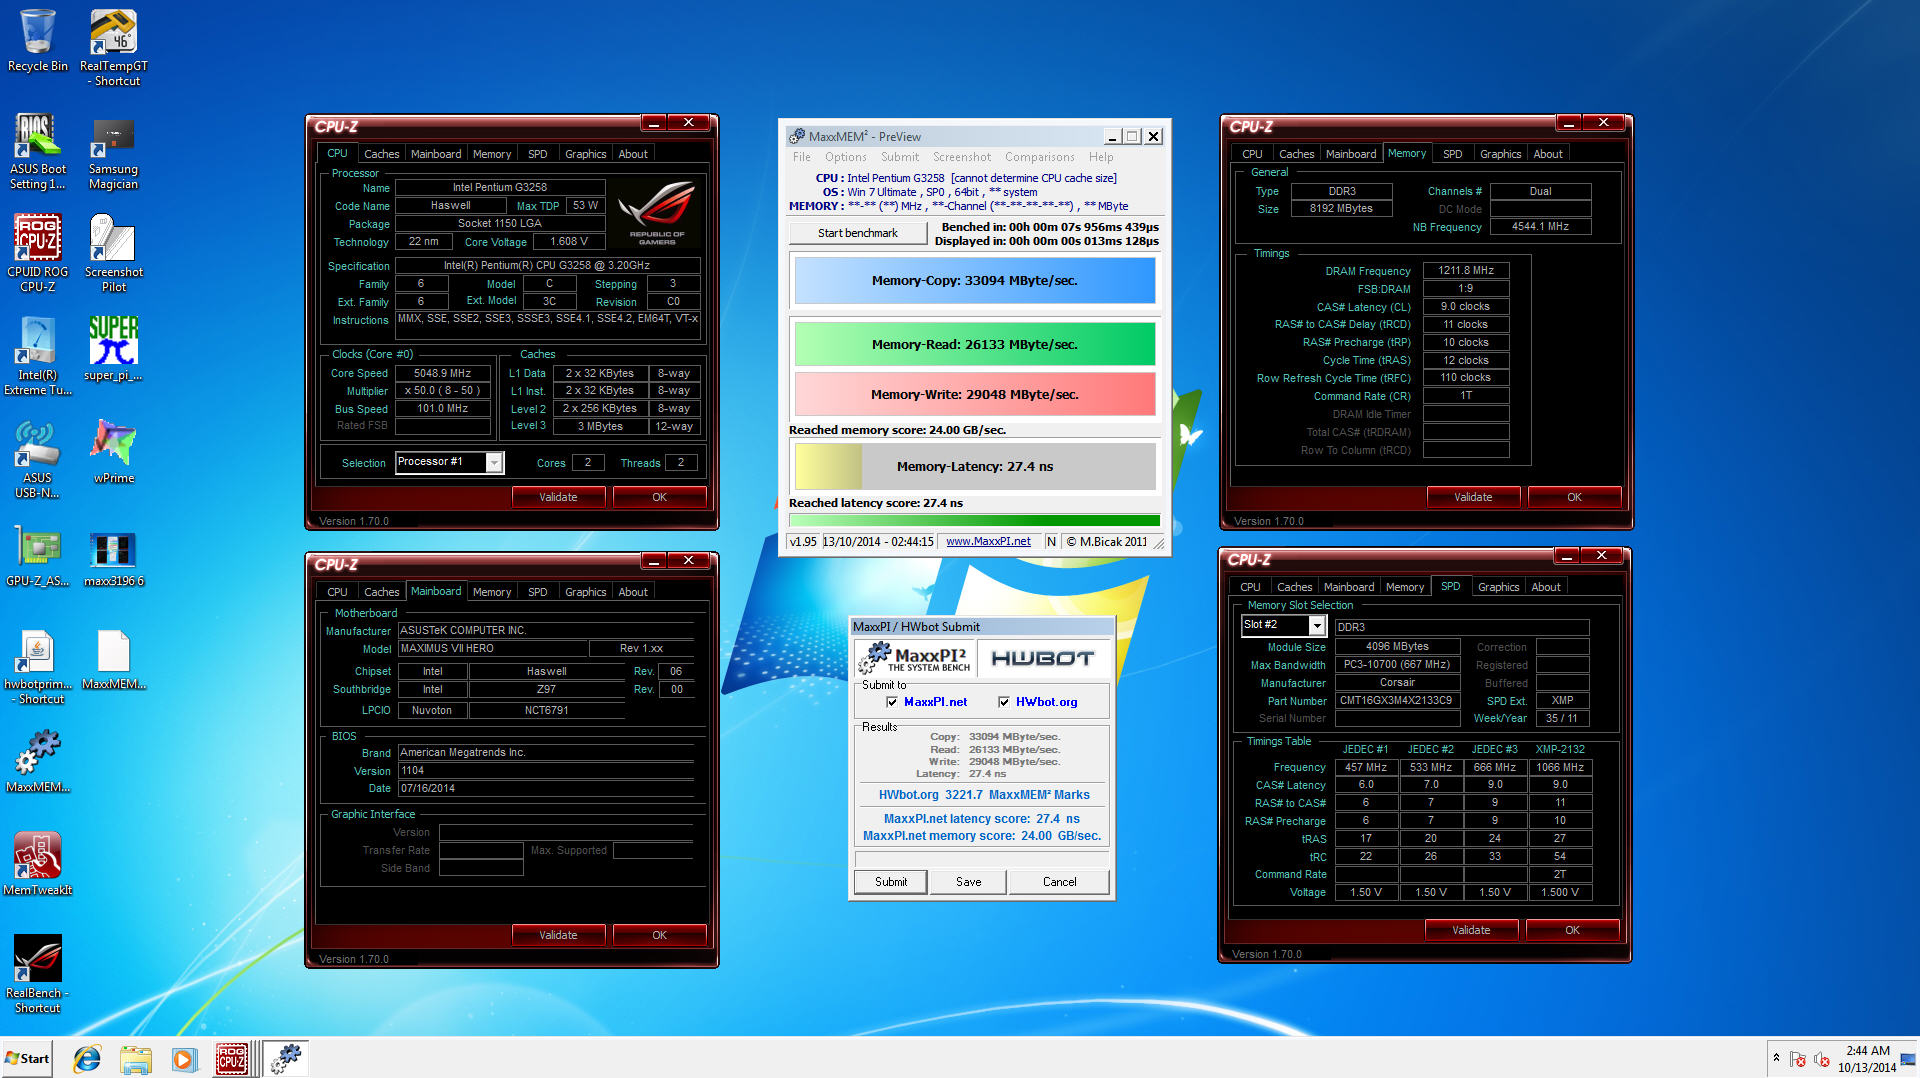The height and width of the screenshot is (1078, 1920).
Task: Open the Recycle Bin desktop icon
Action: [38, 40]
